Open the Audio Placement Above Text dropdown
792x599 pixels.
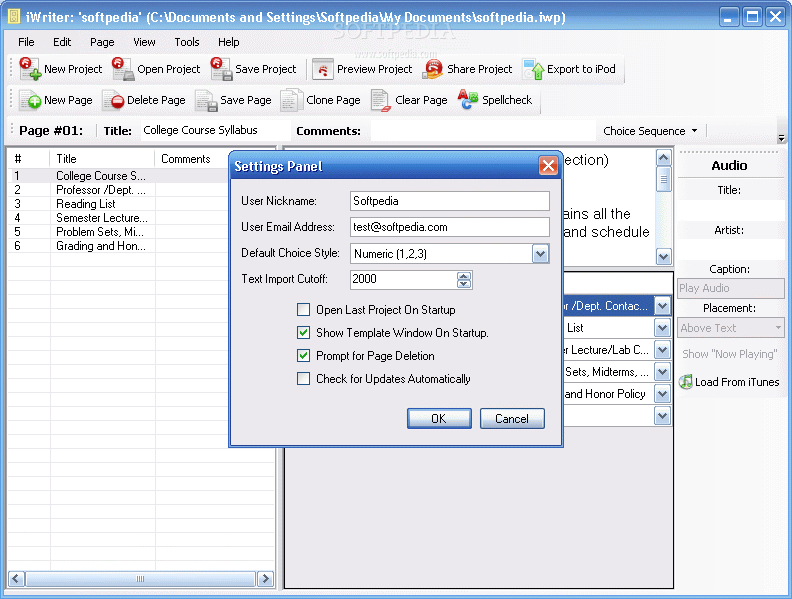click(x=730, y=328)
